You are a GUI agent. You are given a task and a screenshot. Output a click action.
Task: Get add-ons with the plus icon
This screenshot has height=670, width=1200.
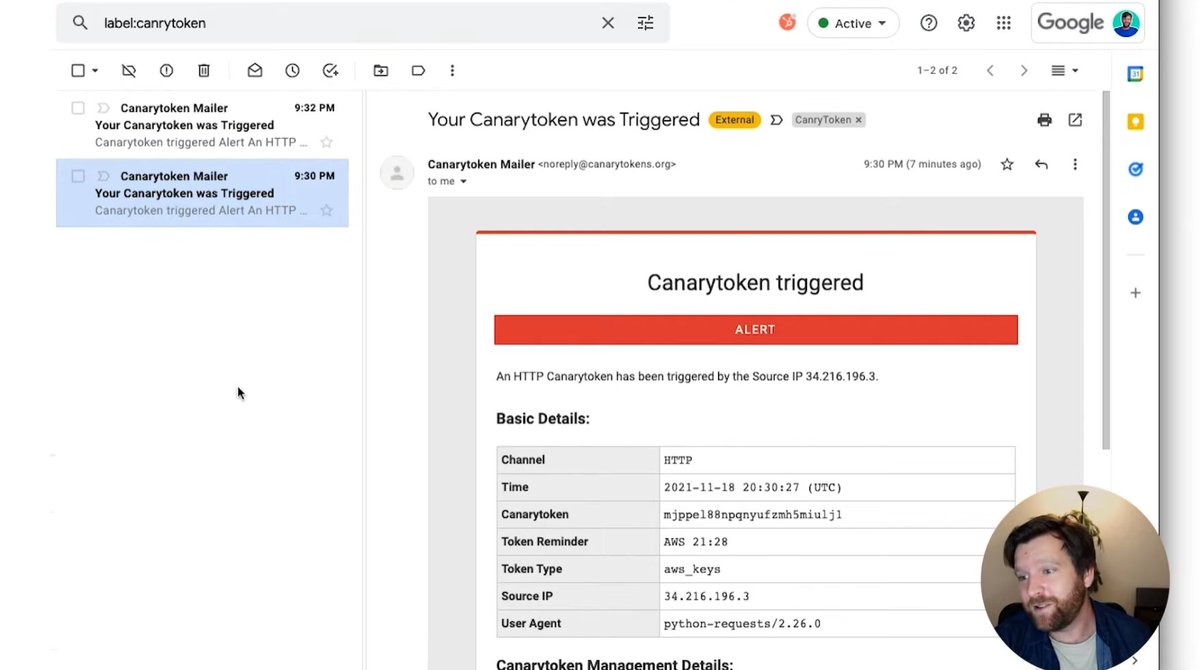coord(1135,293)
